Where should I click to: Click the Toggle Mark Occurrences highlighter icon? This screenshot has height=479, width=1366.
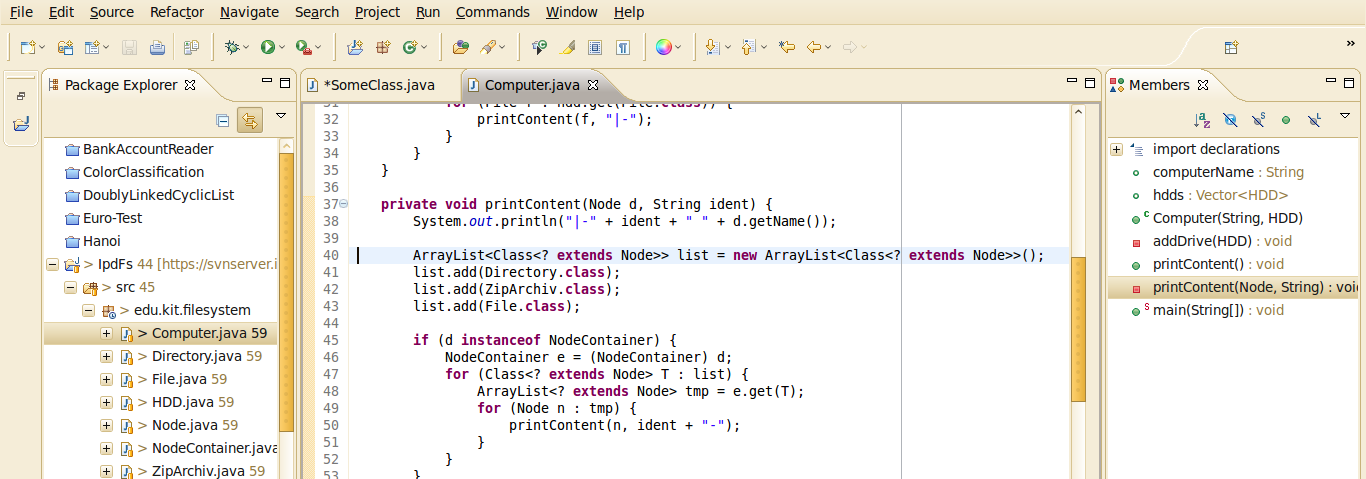567,47
